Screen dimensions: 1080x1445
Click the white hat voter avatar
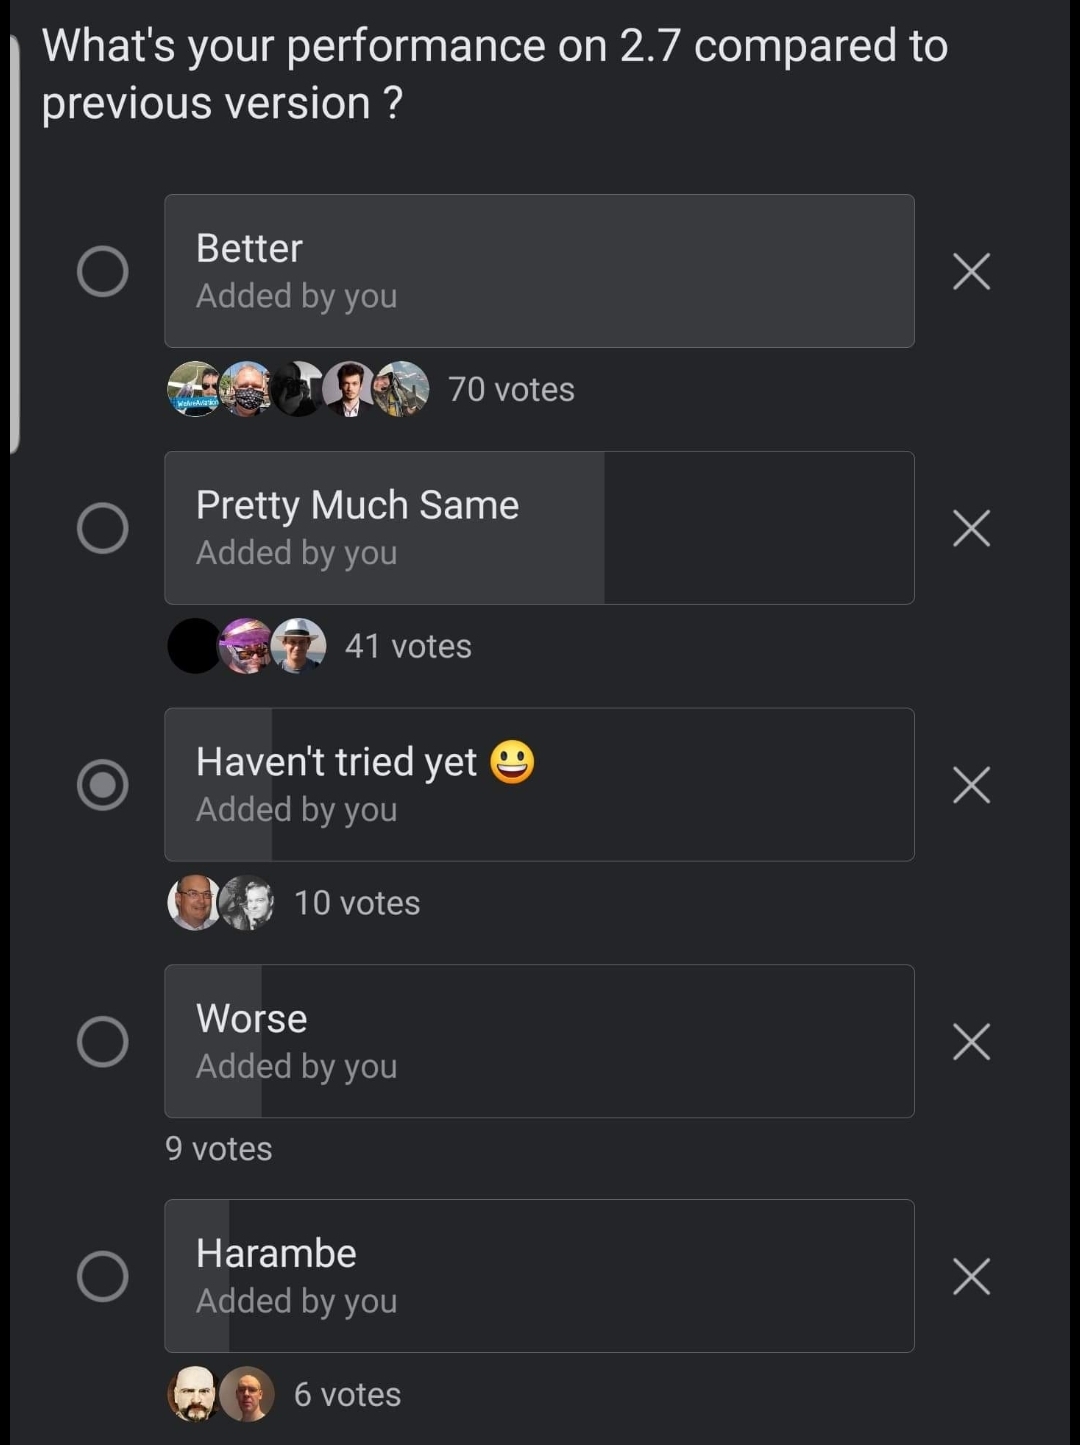(x=298, y=646)
